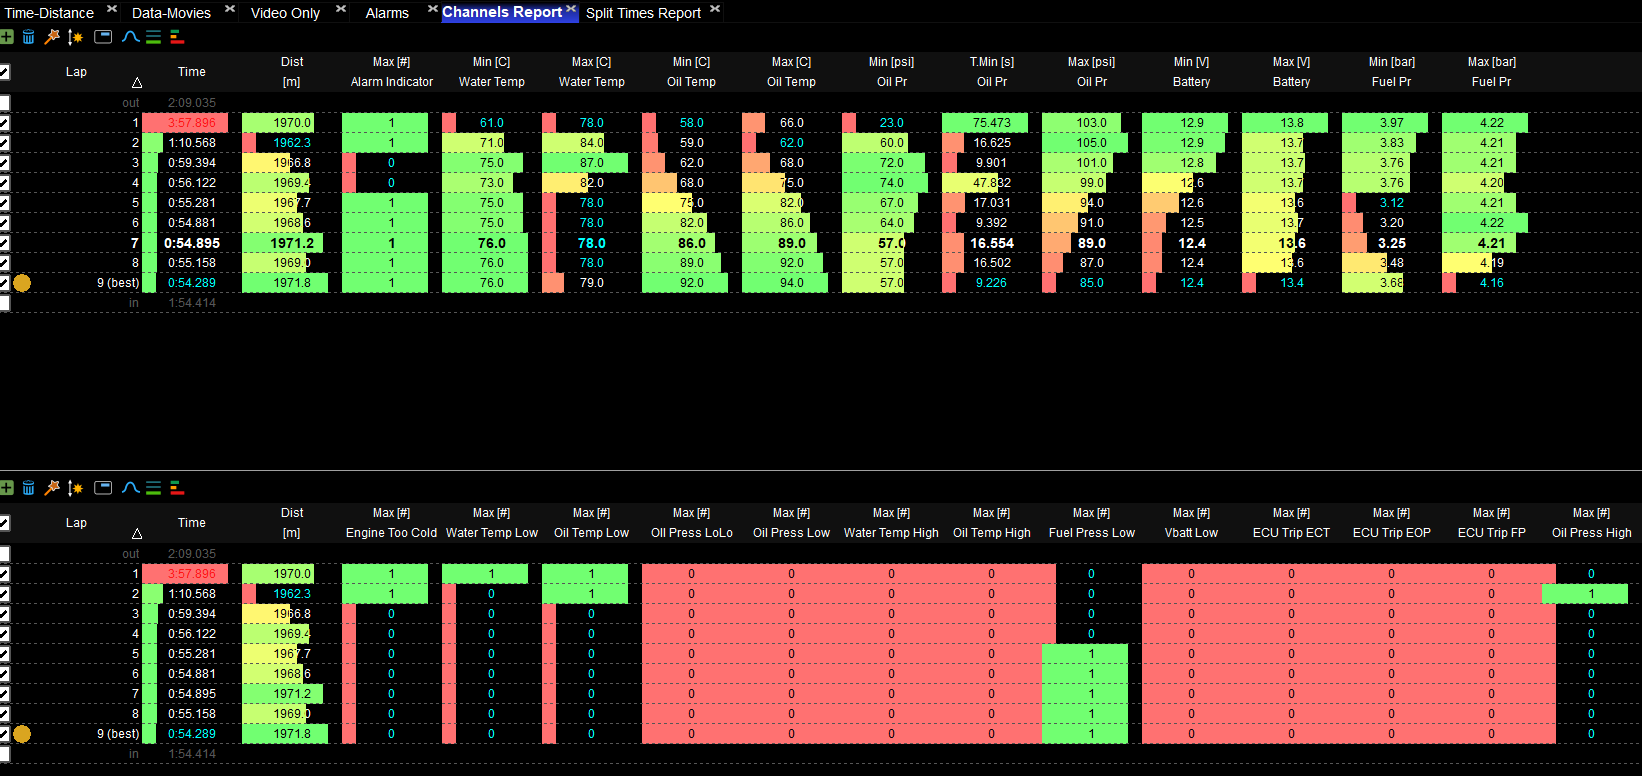Switch to the Split Times Report tab
The height and width of the screenshot is (776, 1642).
tap(643, 13)
